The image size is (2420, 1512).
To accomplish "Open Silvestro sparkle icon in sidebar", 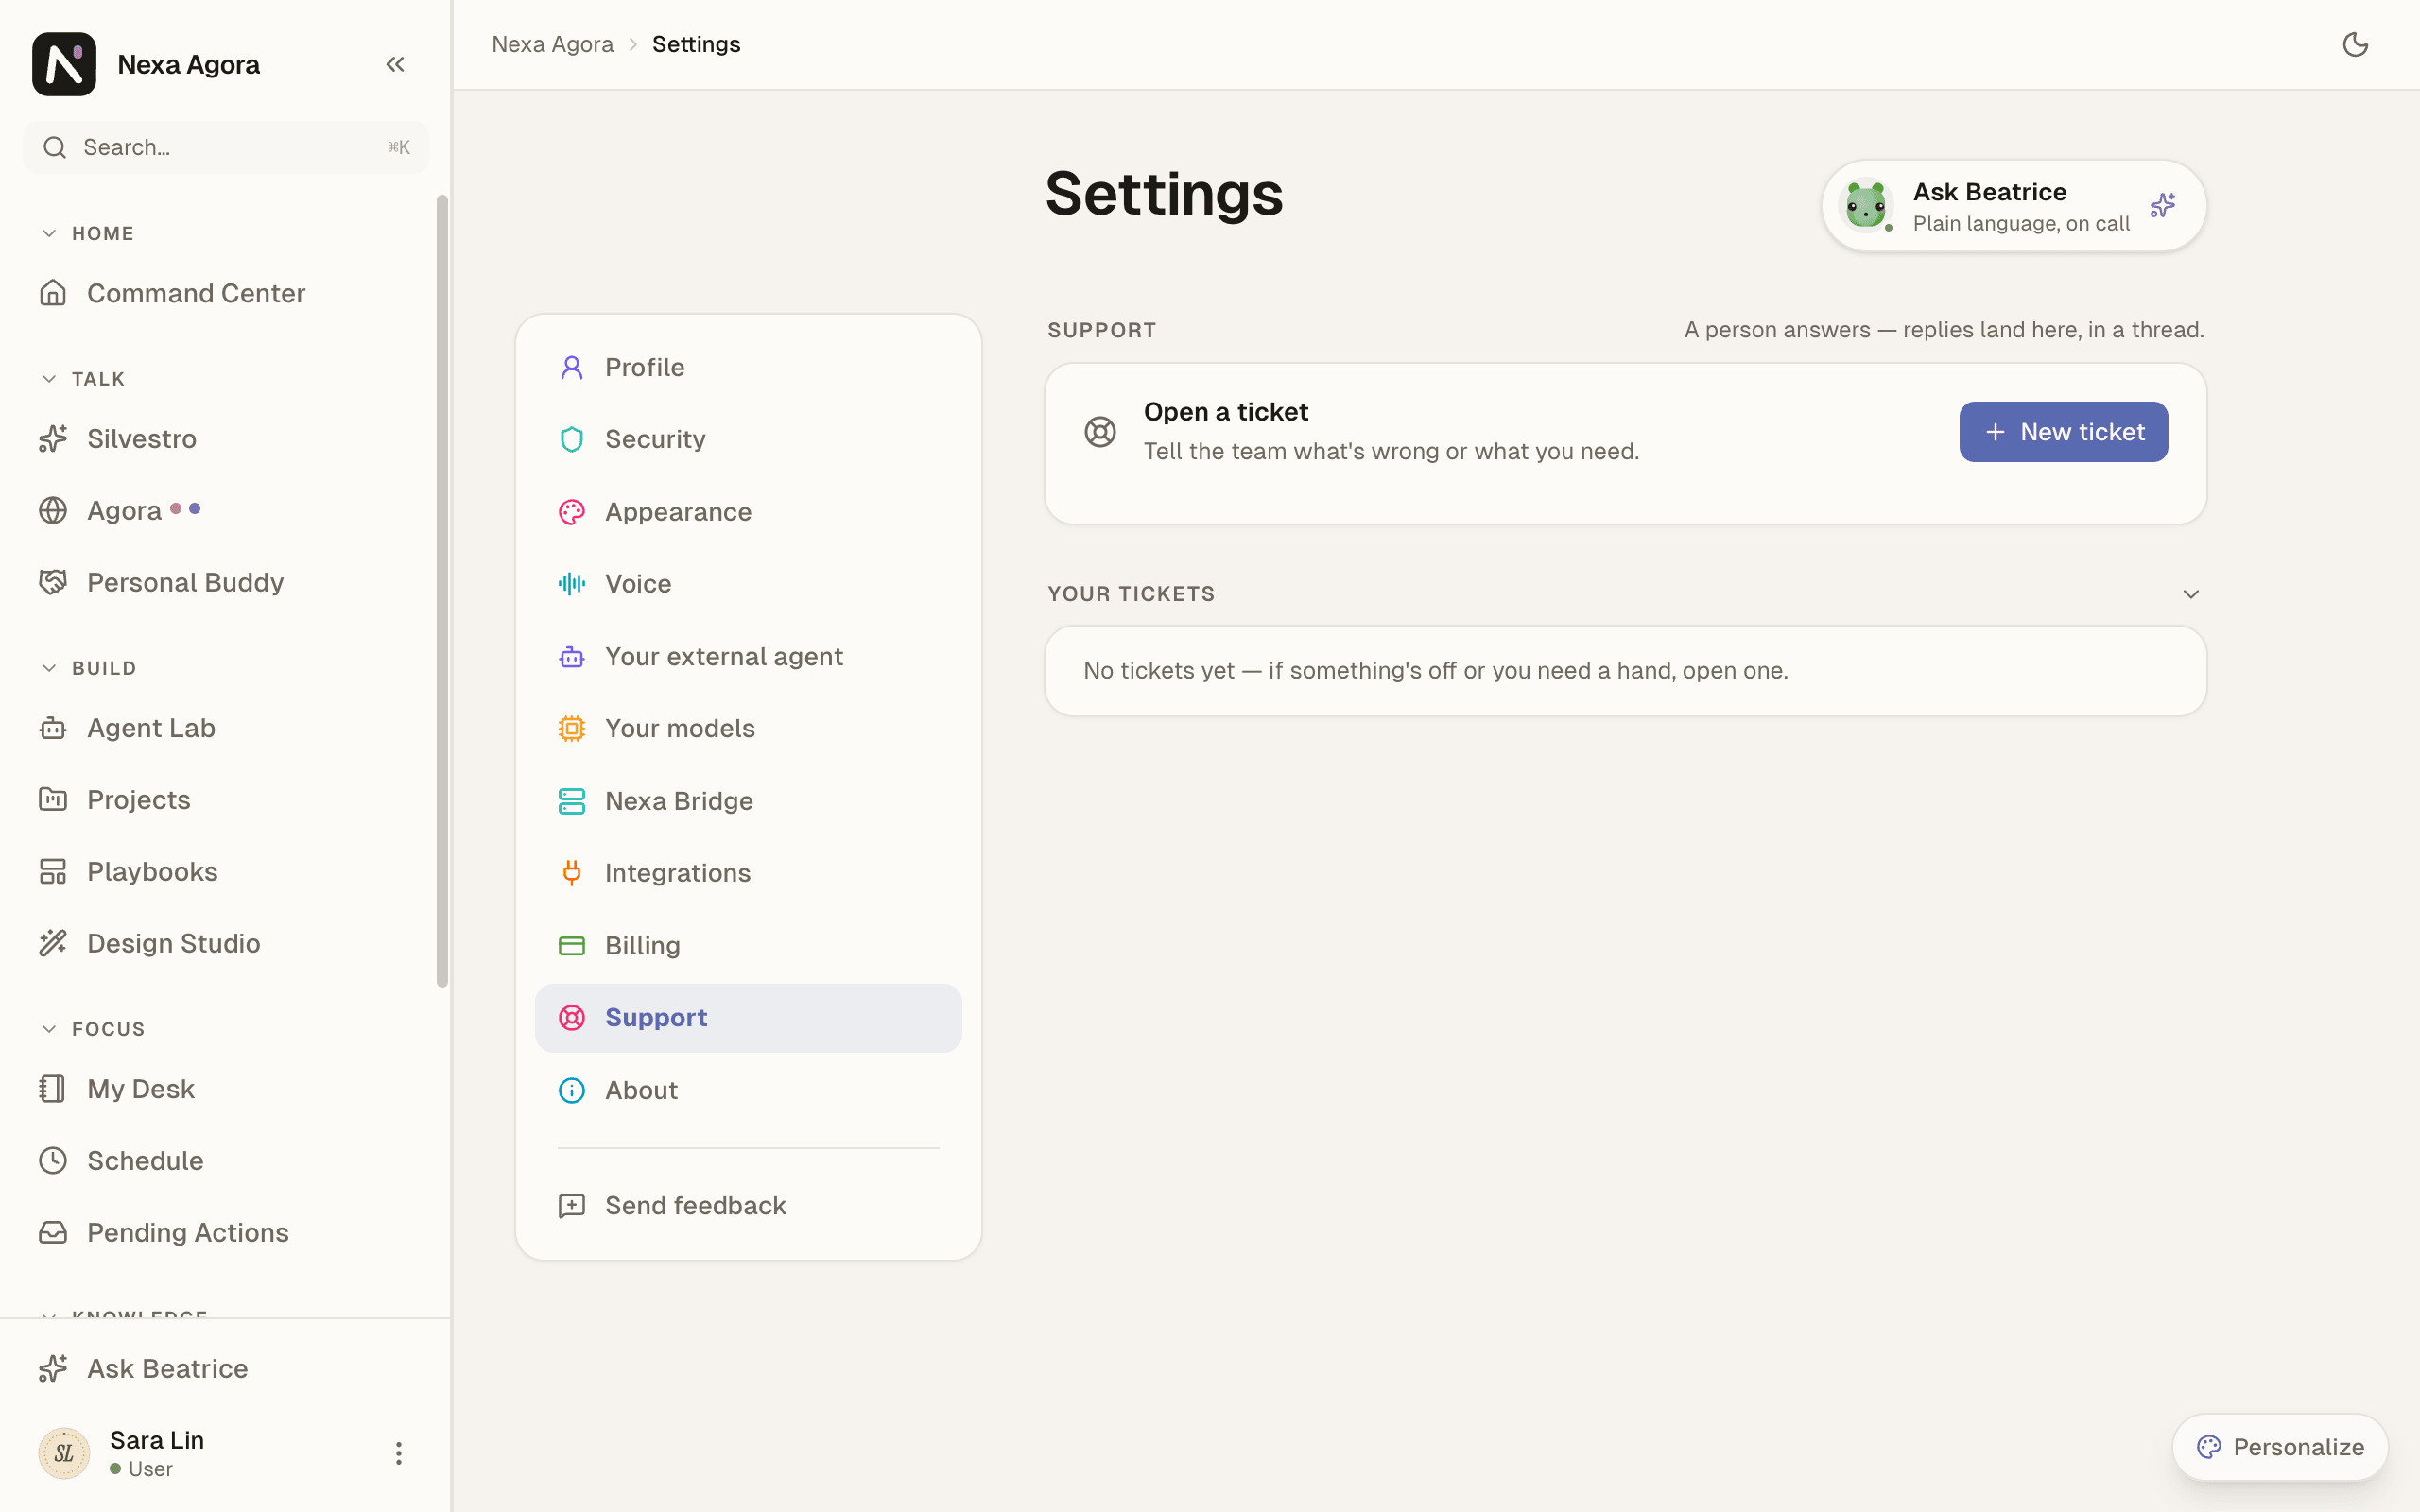I will (x=53, y=439).
